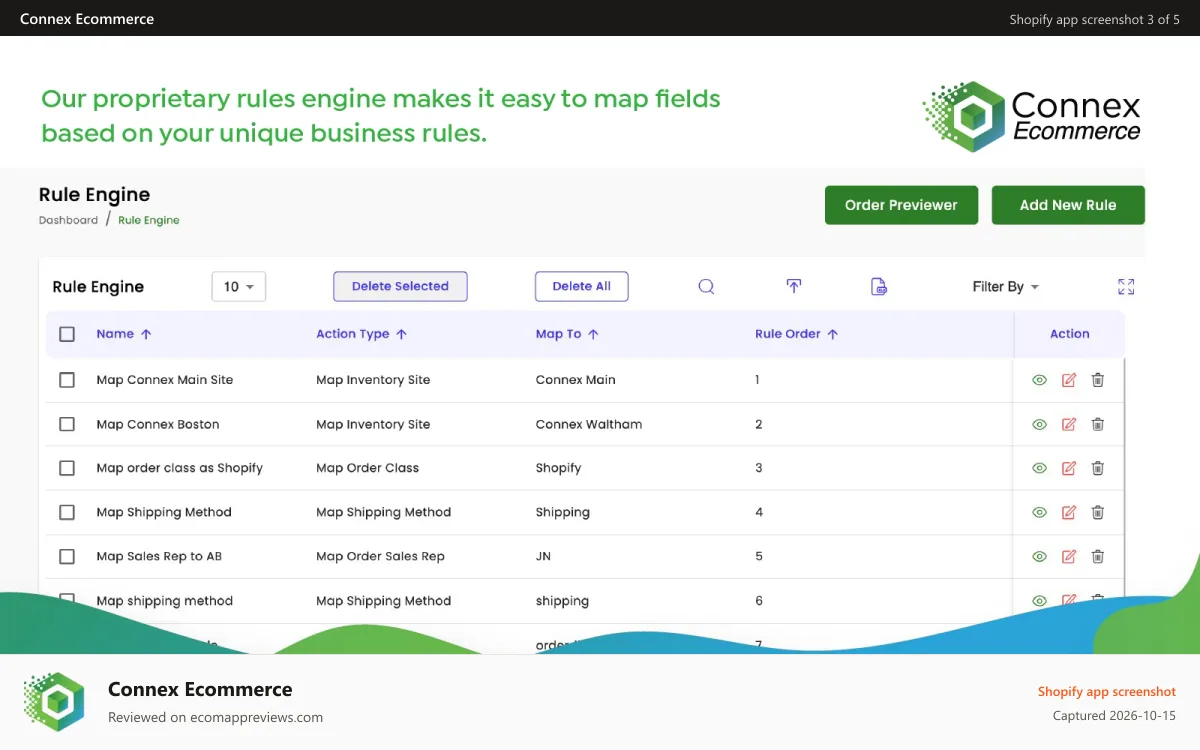Click the Delete Selected button

tap(400, 286)
